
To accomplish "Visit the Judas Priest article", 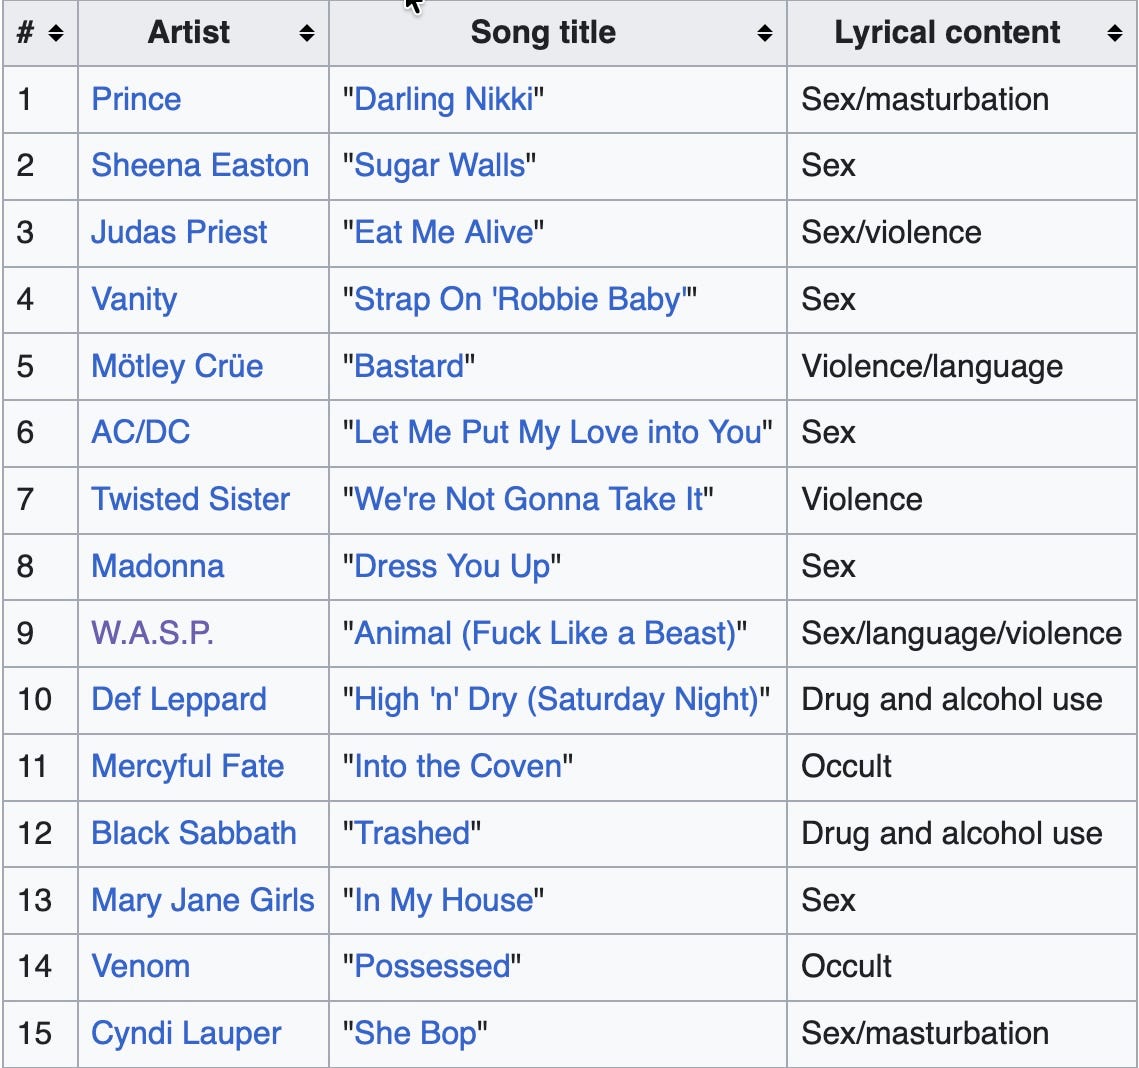I will [179, 232].
